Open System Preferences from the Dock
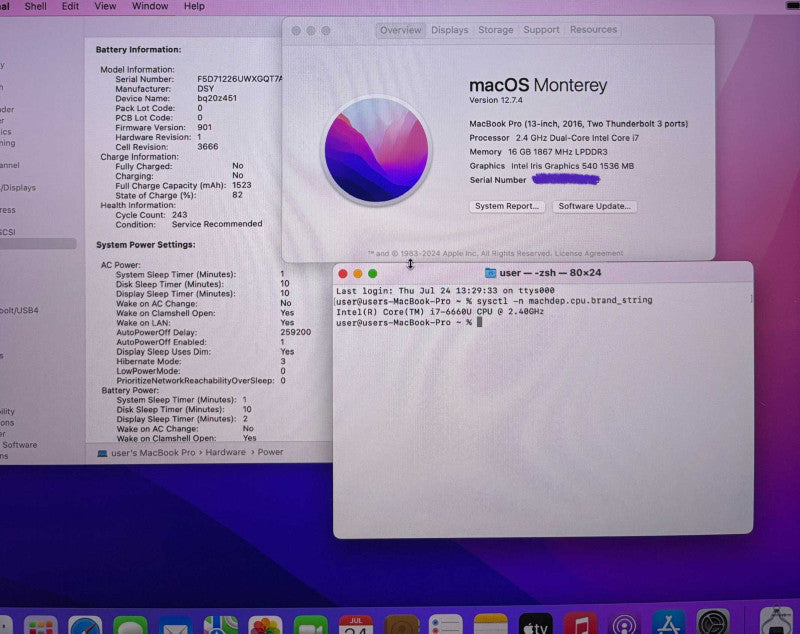800x634 pixels. tap(713, 623)
